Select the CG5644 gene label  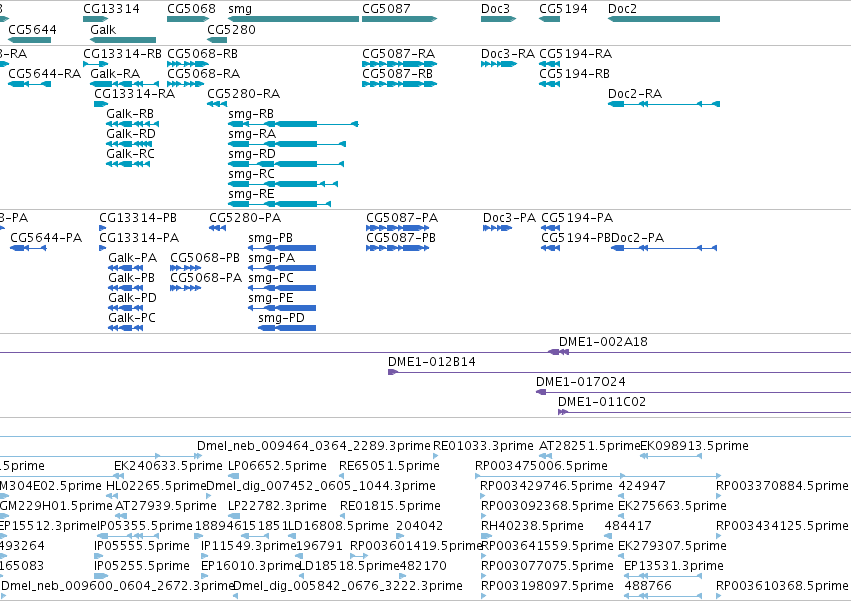pos(32,29)
